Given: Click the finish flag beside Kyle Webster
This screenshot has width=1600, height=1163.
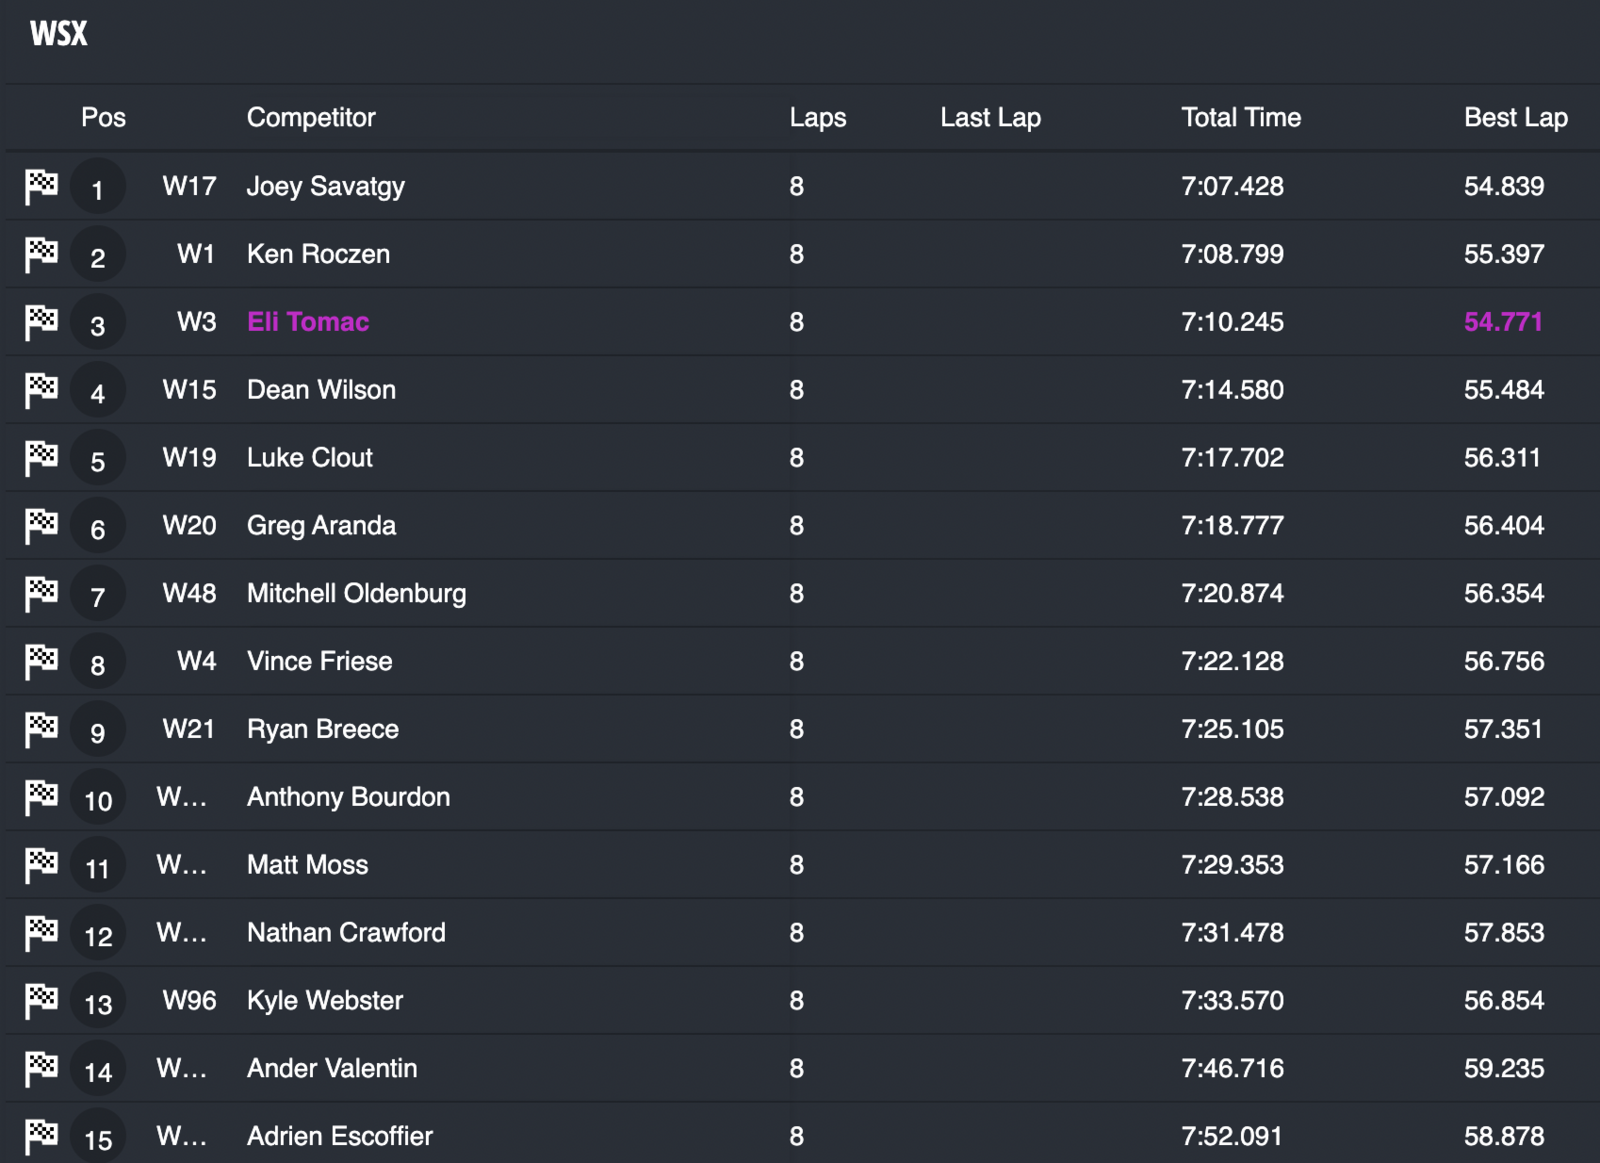Looking at the screenshot, I should pyautogui.click(x=41, y=1000).
